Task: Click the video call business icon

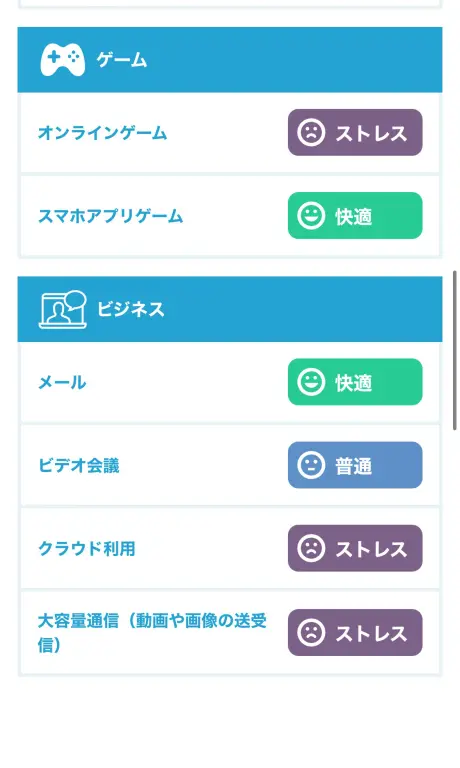Action: tap(63, 309)
